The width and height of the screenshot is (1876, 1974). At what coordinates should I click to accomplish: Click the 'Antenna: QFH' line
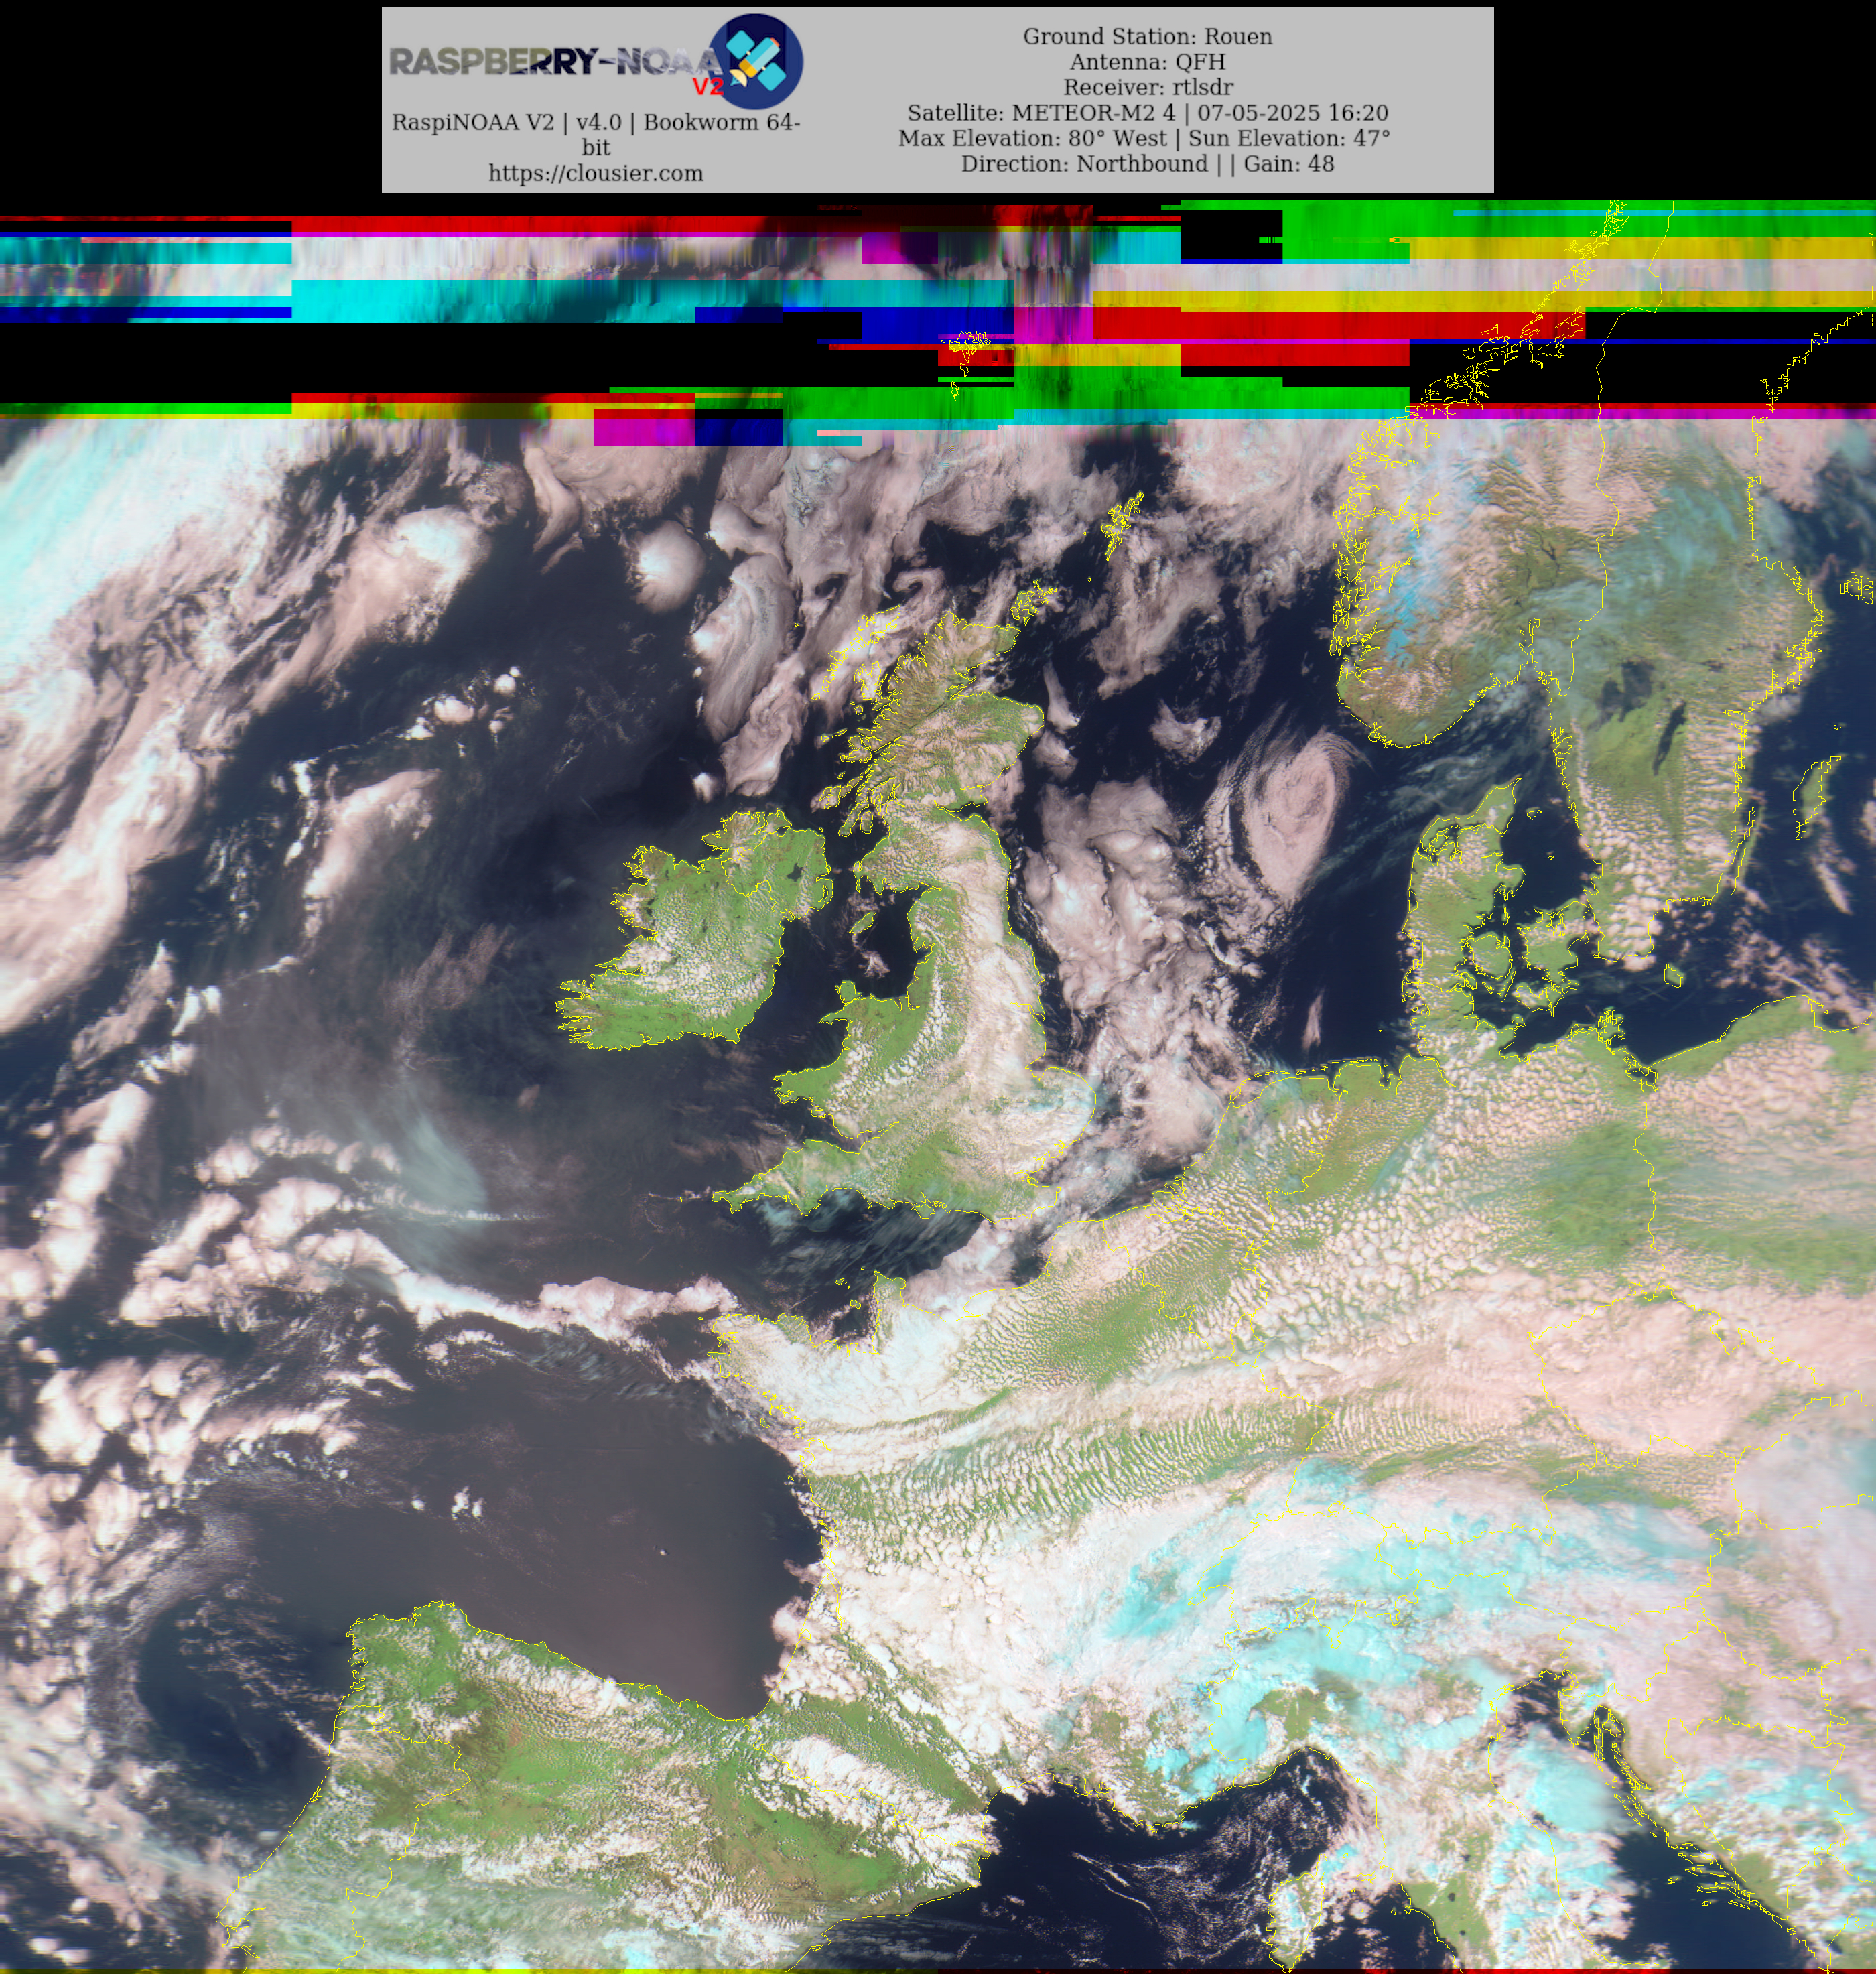(x=1148, y=62)
